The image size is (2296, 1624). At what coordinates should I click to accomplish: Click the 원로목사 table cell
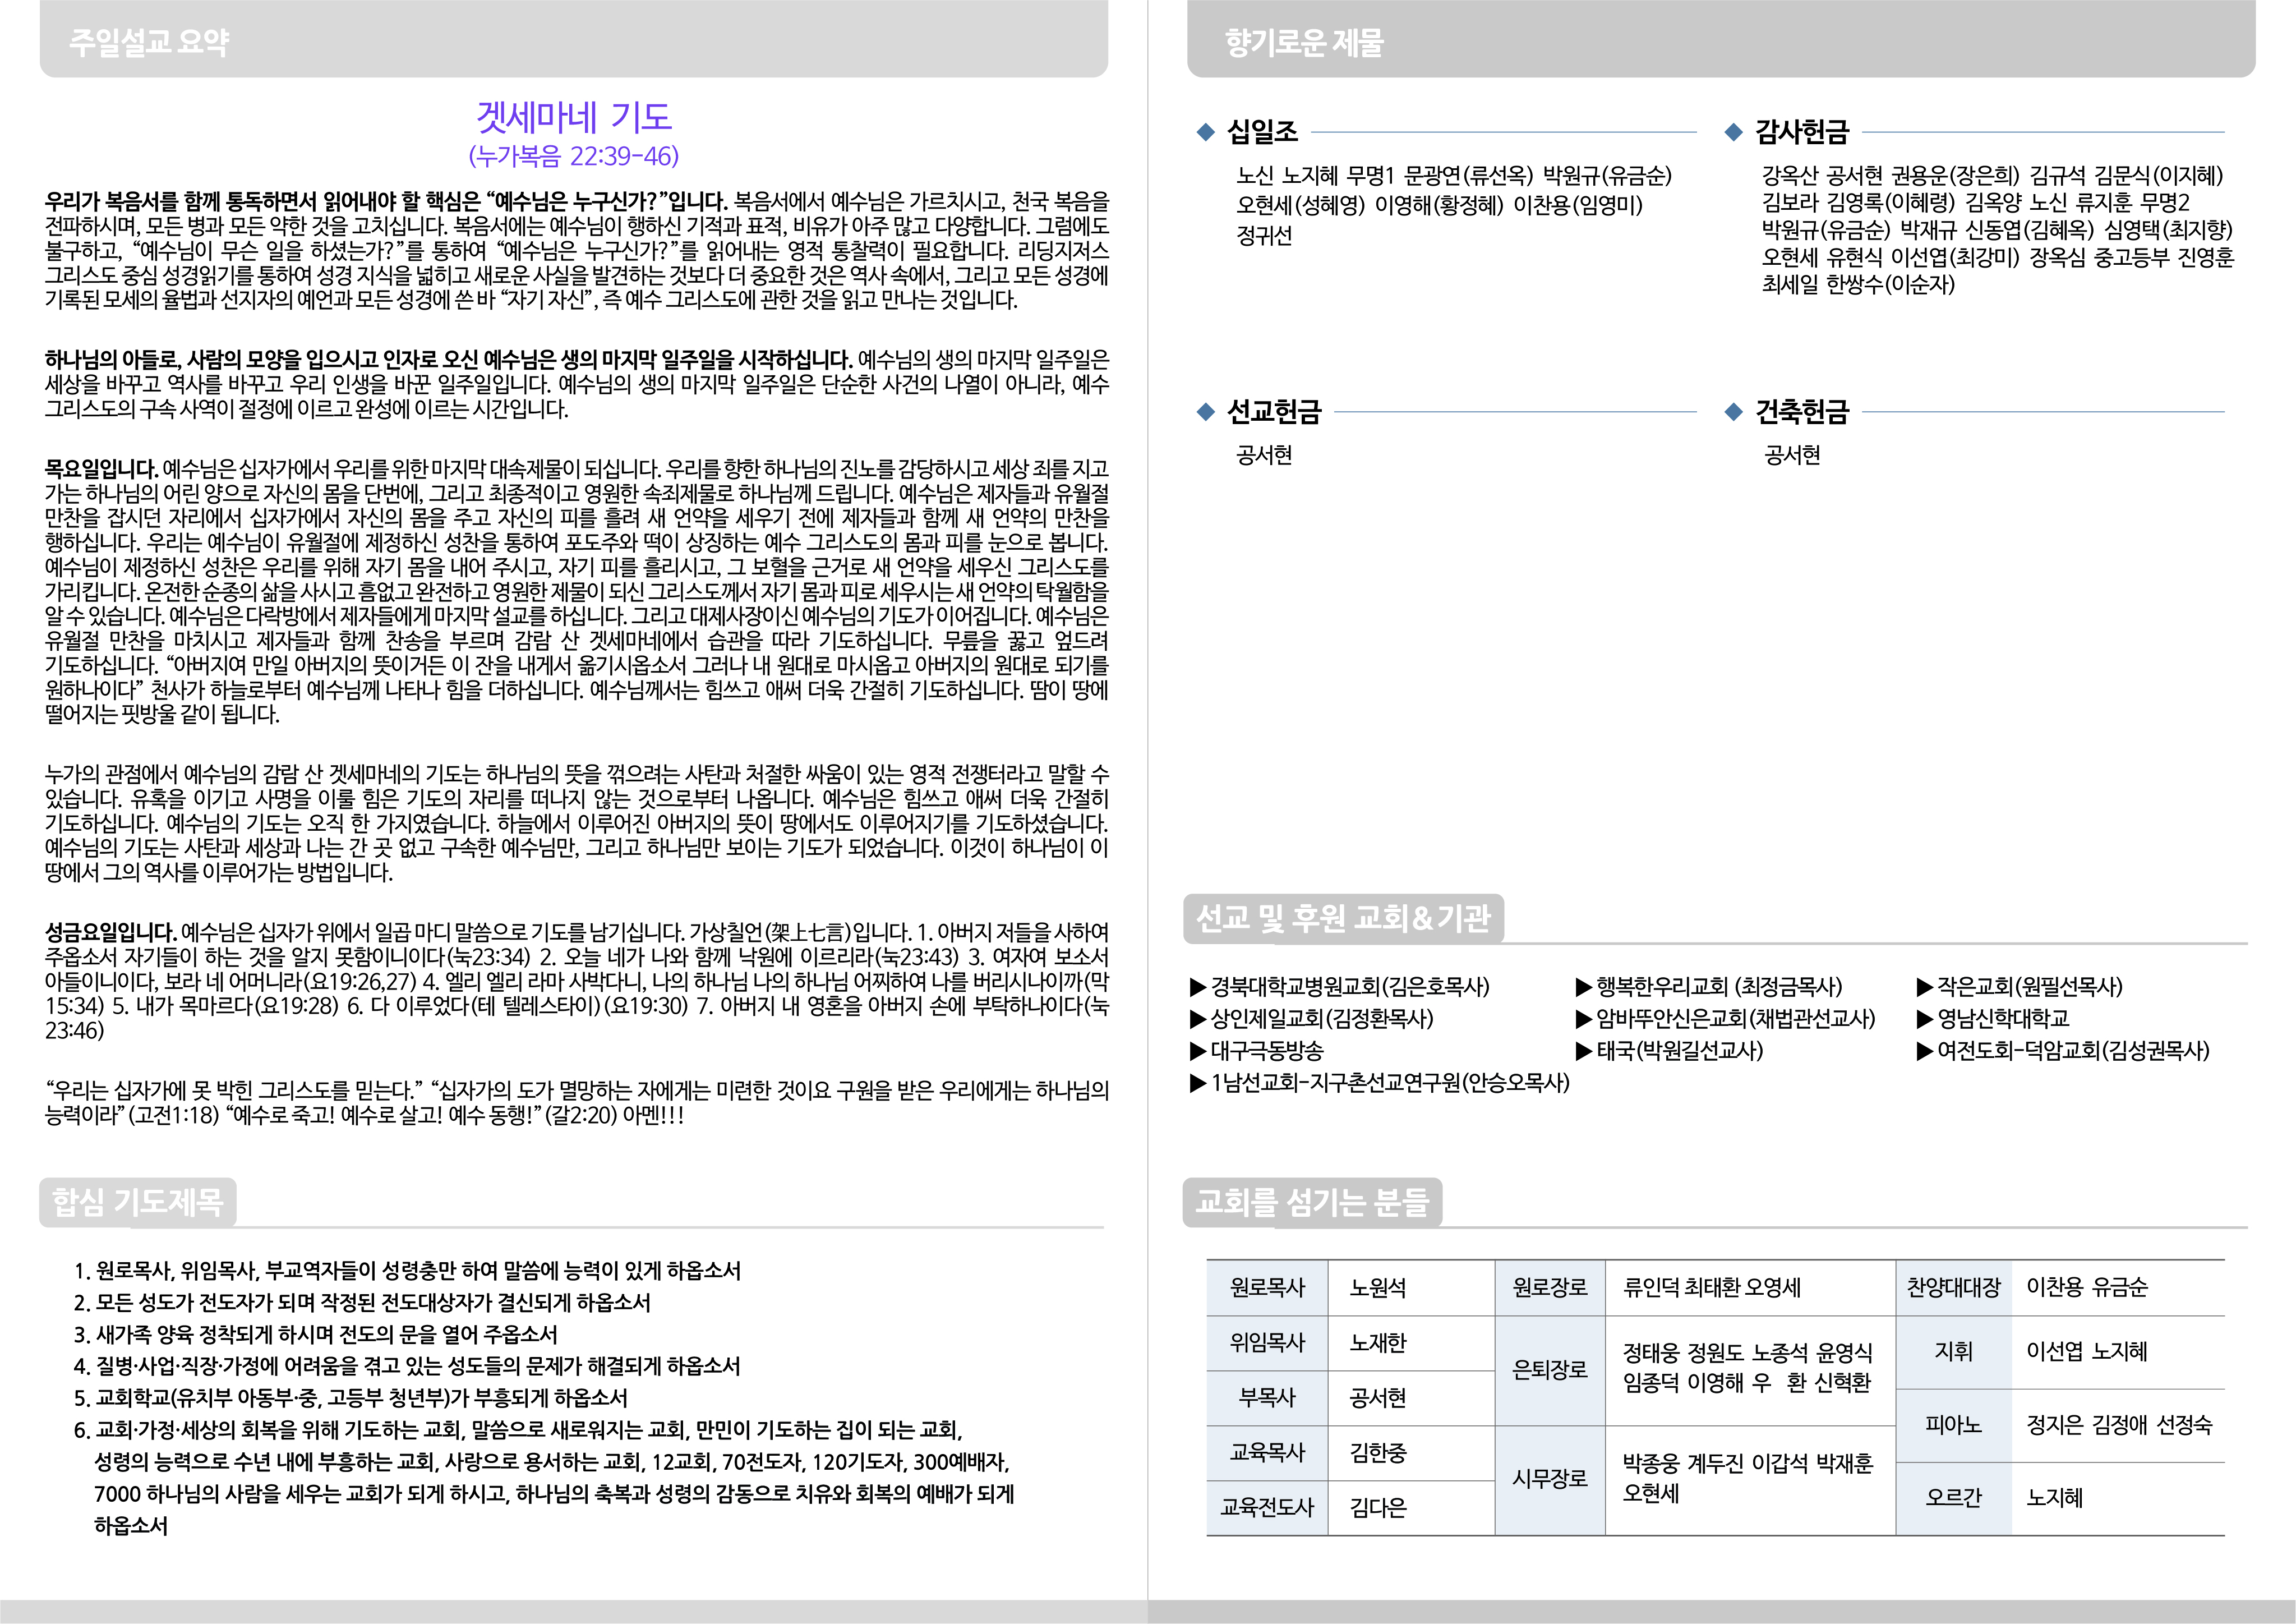pyautogui.click(x=1267, y=1288)
